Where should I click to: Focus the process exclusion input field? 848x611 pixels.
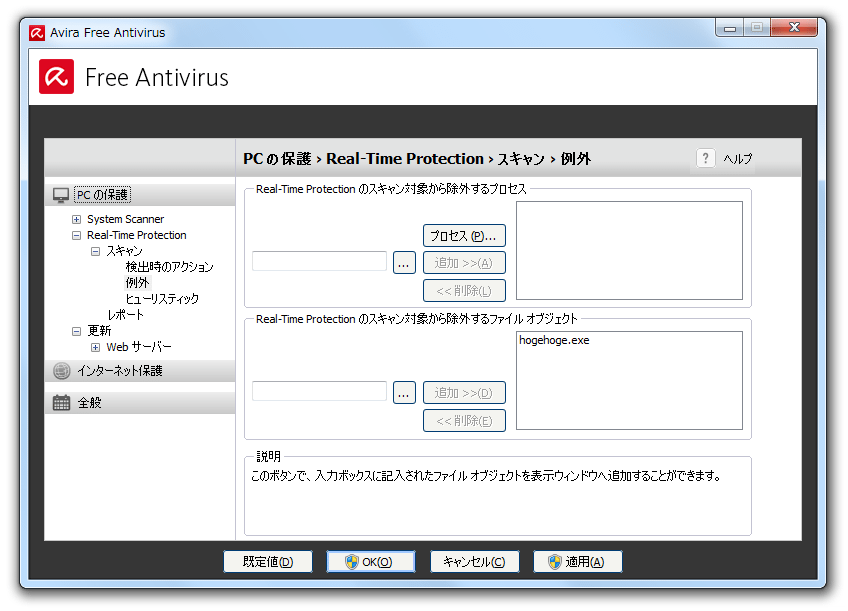[319, 261]
